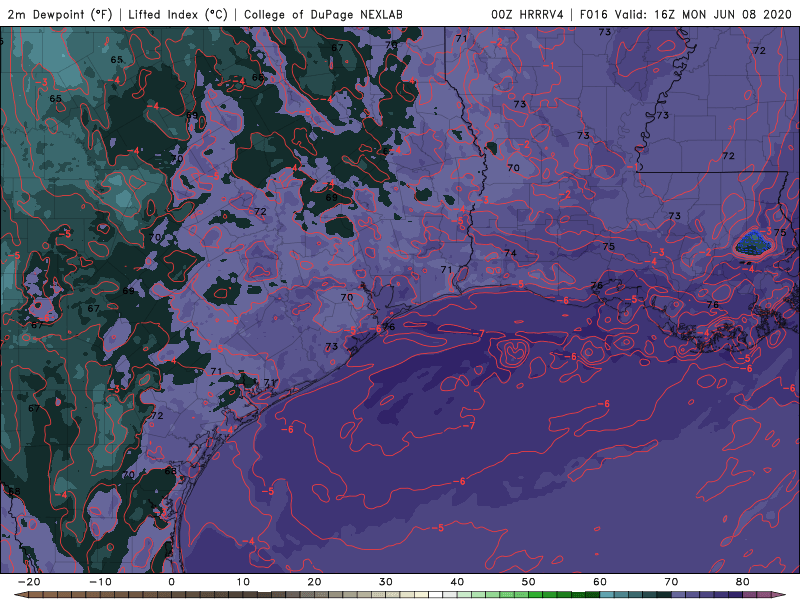Click the '40' tick label on the color scale

tap(457, 582)
